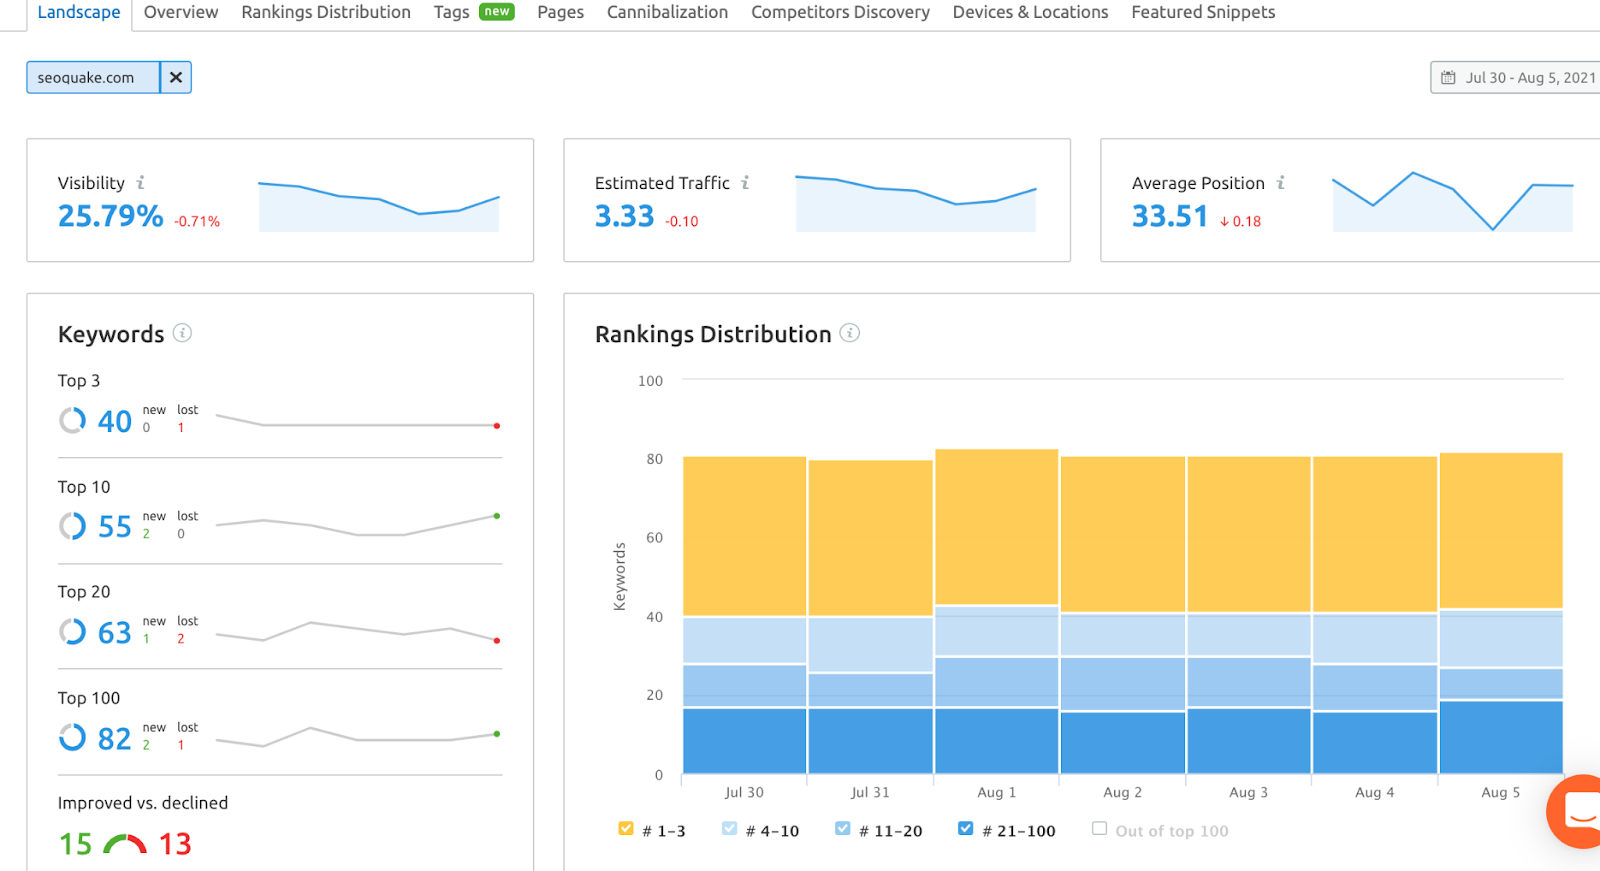Click the Top 3 keywords count 40
The width and height of the screenshot is (1600, 871).
point(114,421)
